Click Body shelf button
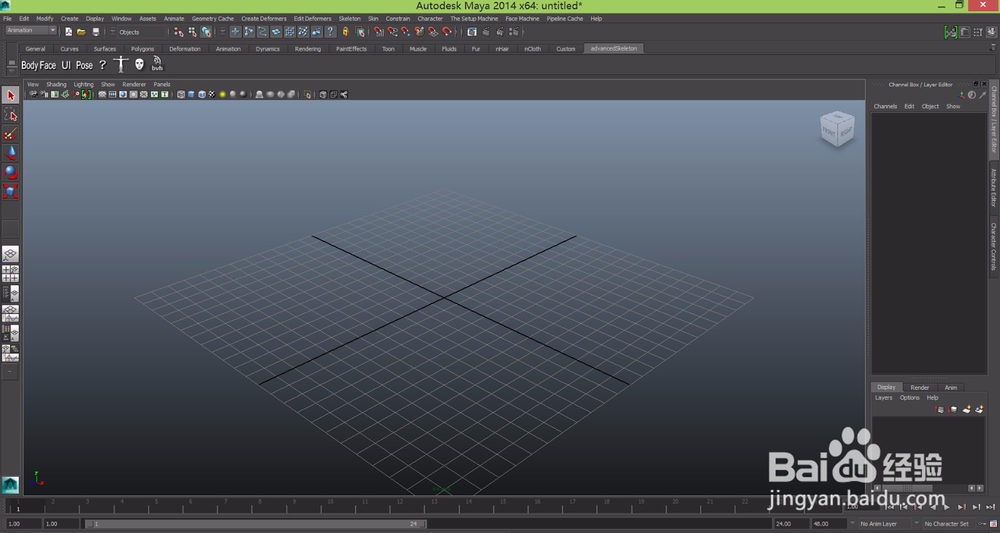 pyautogui.click(x=29, y=65)
